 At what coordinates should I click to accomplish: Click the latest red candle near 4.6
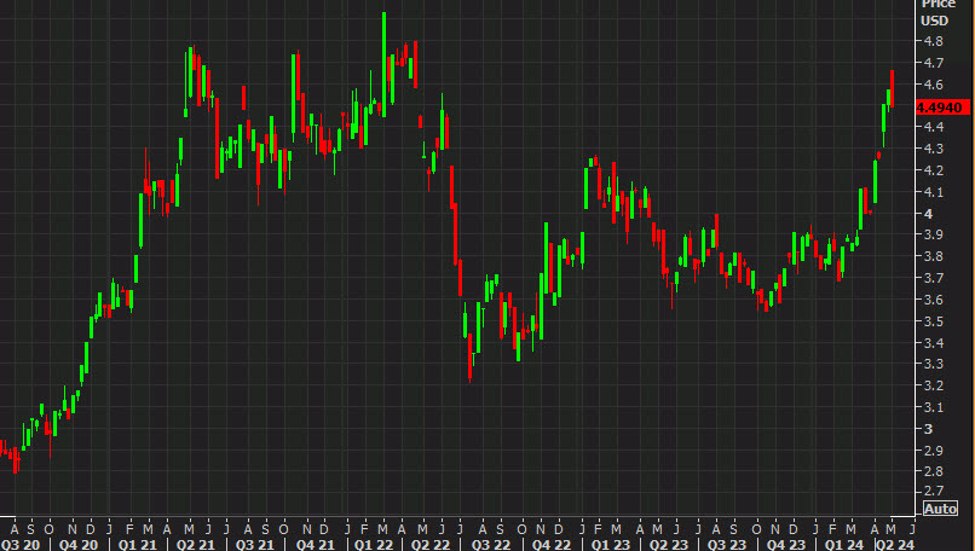tap(892, 86)
